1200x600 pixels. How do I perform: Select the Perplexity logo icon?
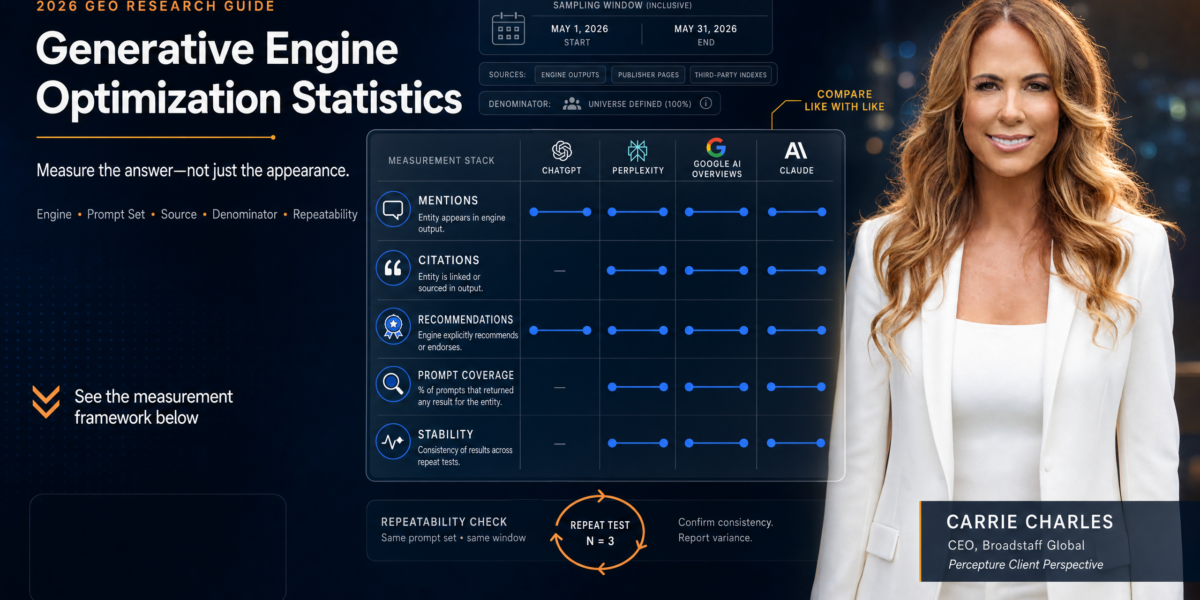click(637, 151)
